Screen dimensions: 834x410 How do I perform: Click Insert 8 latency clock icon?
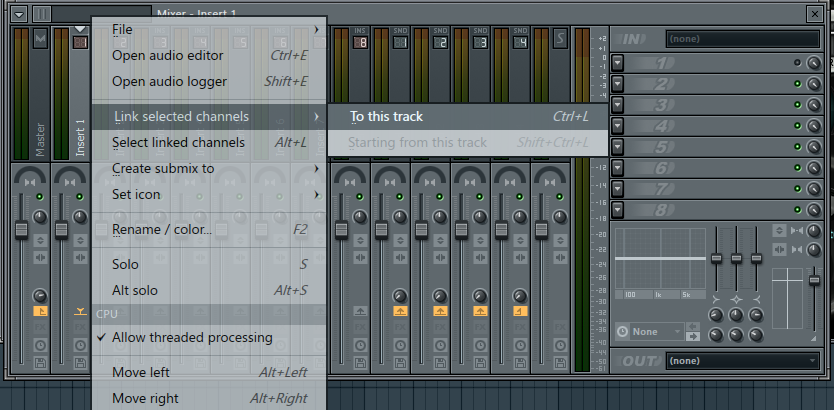(361, 346)
